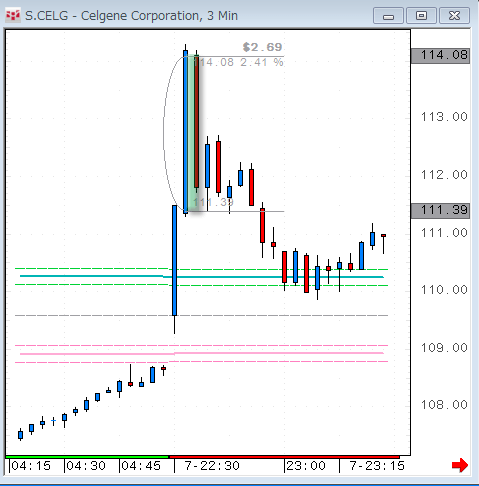Image resolution: width=479 pixels, height=486 pixels.
Task: Click the gray dashed horizontal line near 109.50
Action: coord(201,315)
